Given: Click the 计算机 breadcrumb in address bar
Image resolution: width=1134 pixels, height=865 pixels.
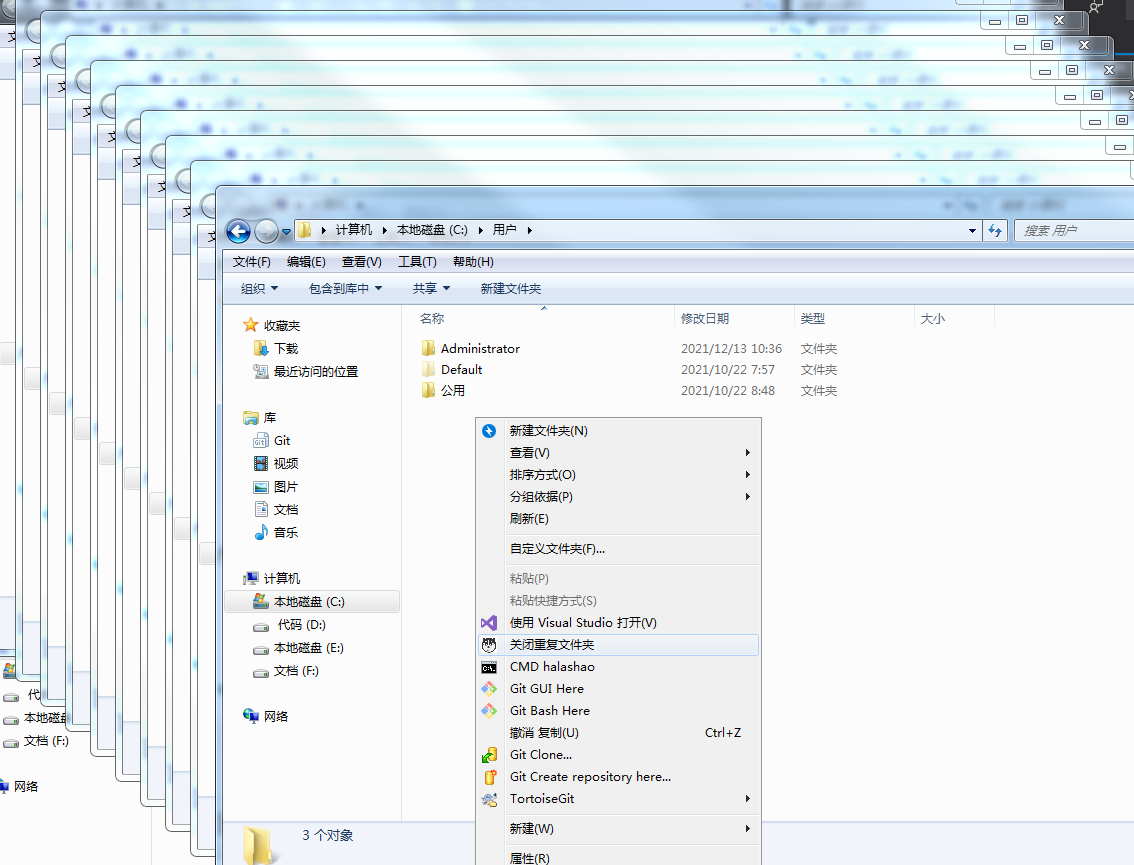Looking at the screenshot, I should click(354, 230).
